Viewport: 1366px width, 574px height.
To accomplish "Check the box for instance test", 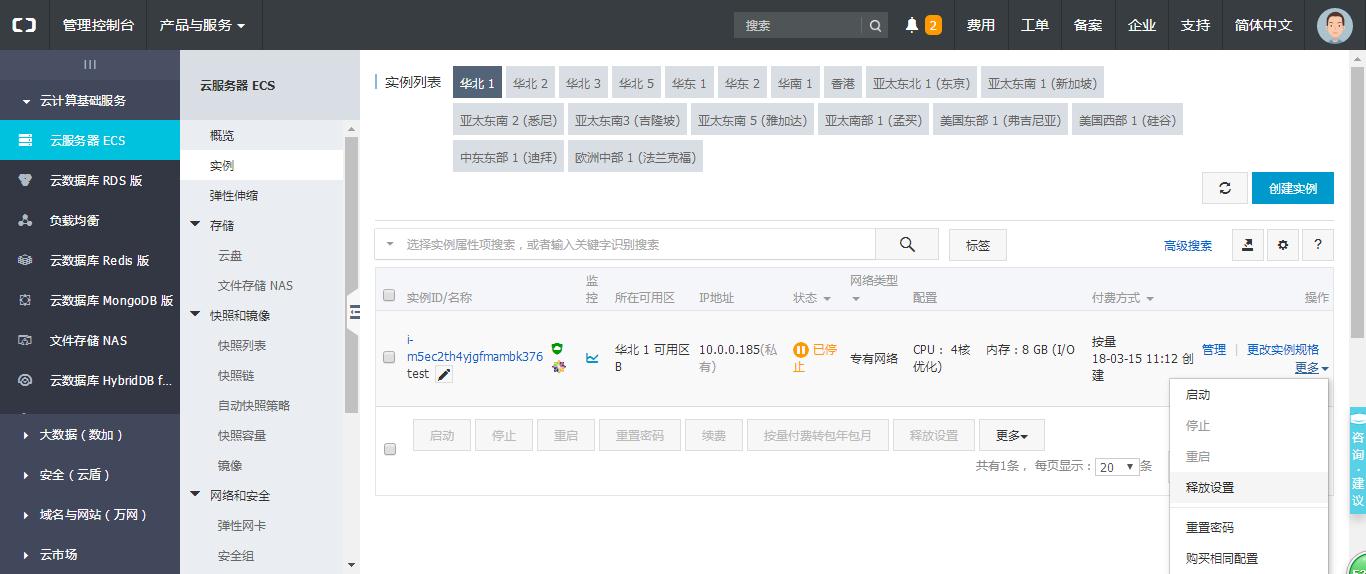I will point(390,357).
